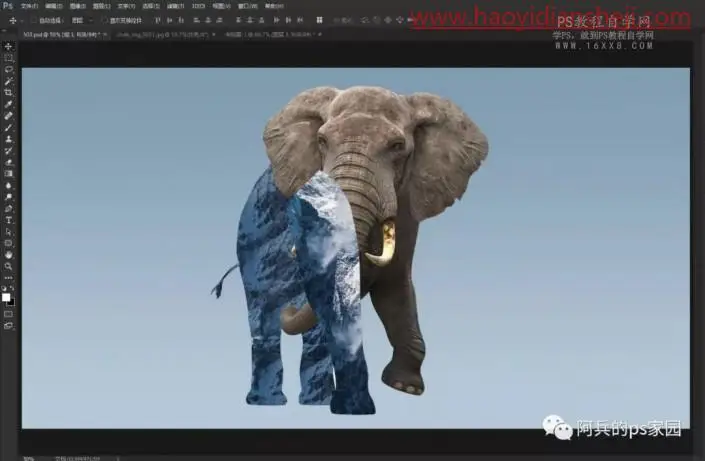Click the Distribute Top Edges icon
The image size is (705, 461).
tap(239, 20)
